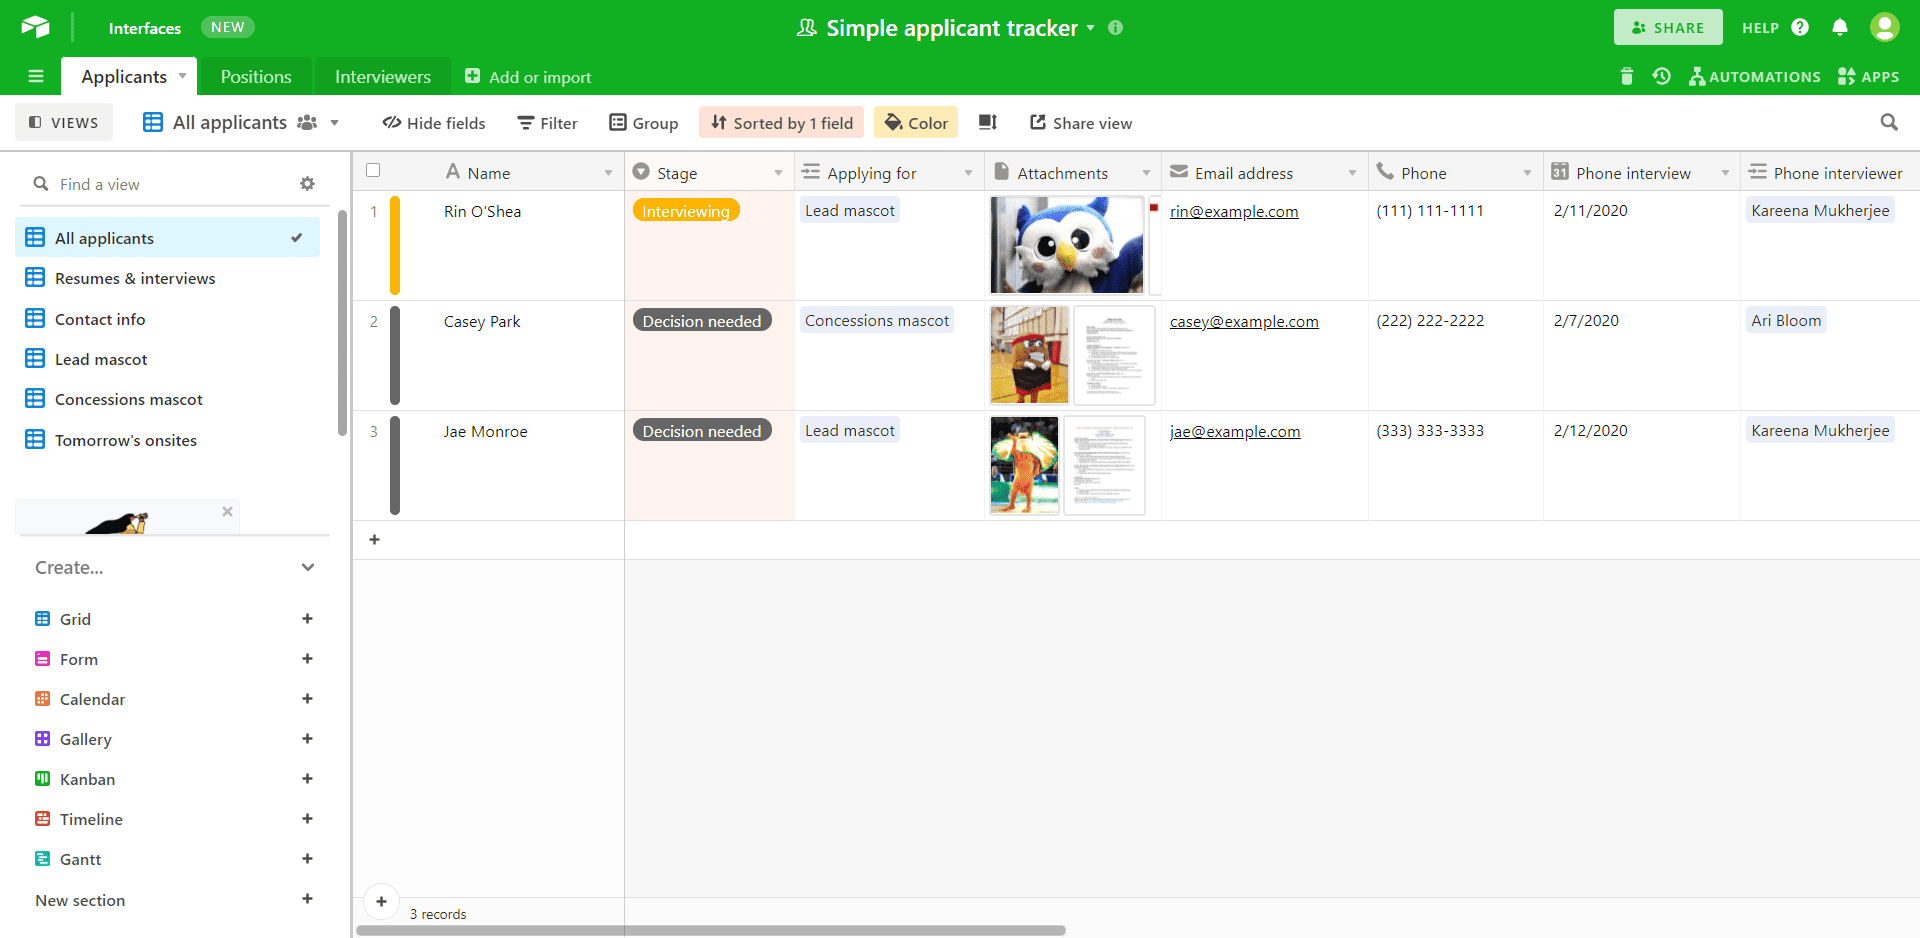The height and width of the screenshot is (938, 1920).
Task: Click the SHARE button
Action: coord(1667,27)
